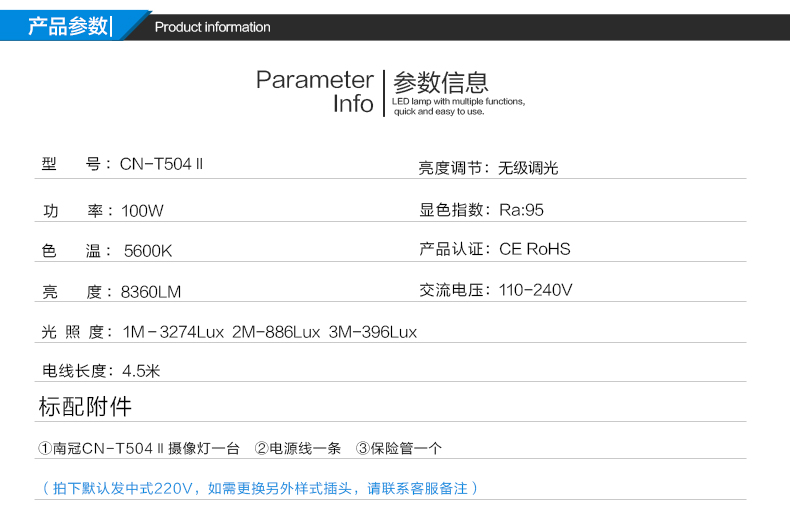Viewport: 790px width, 515px height.
Task: Click the 亮度调节 无级调光 entry
Action: point(488,168)
